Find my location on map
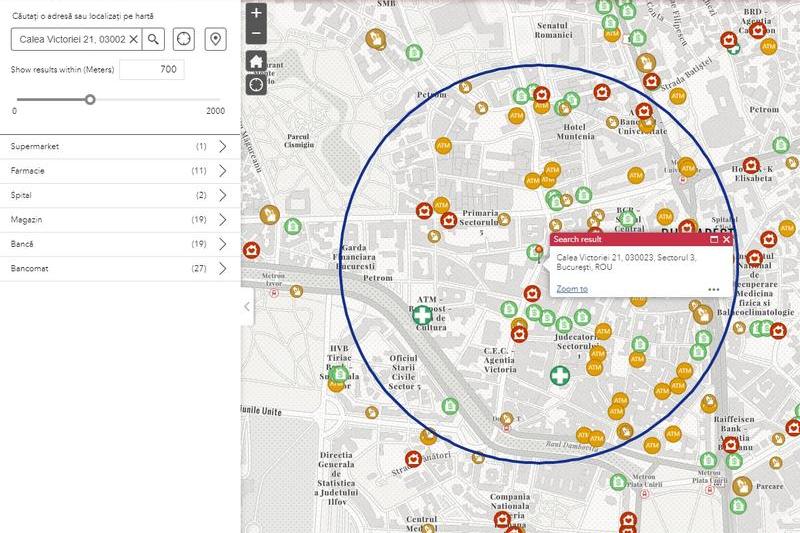 click(257, 84)
